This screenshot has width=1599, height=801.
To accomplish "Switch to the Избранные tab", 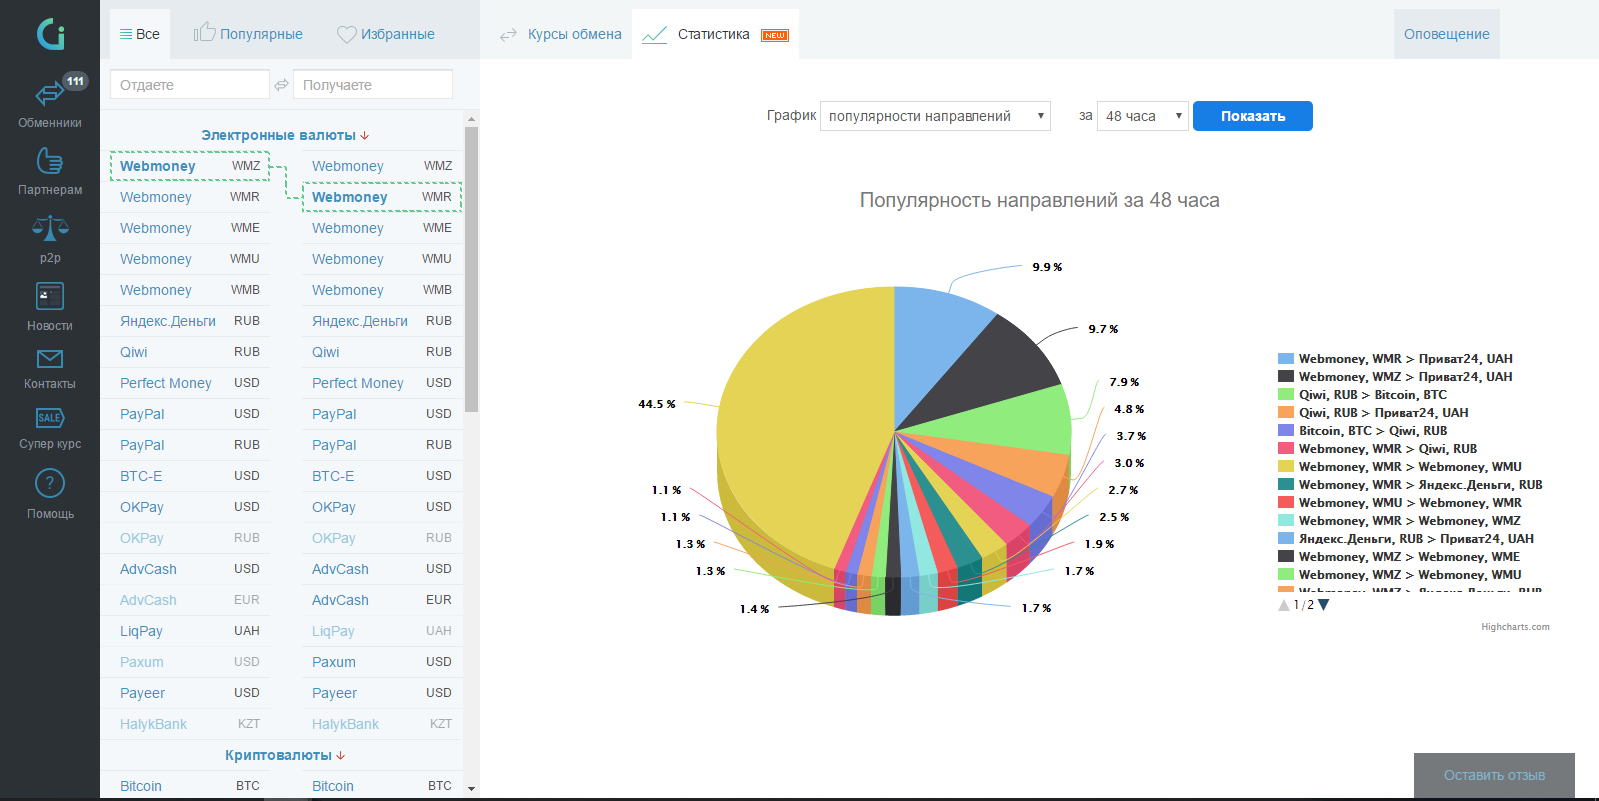I will tap(386, 34).
